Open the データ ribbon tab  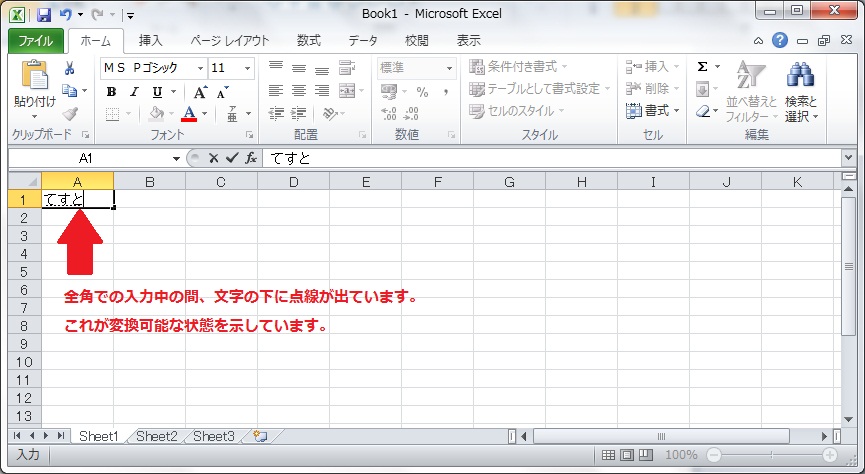362,41
